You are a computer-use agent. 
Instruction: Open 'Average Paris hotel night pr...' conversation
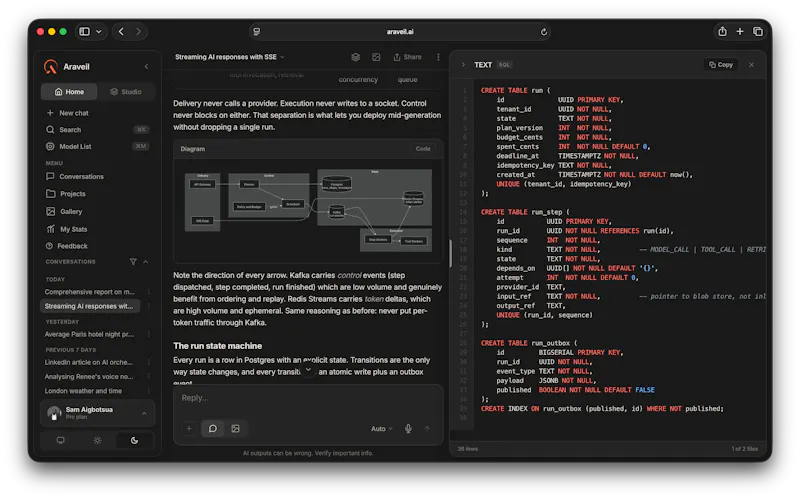tap(89, 334)
